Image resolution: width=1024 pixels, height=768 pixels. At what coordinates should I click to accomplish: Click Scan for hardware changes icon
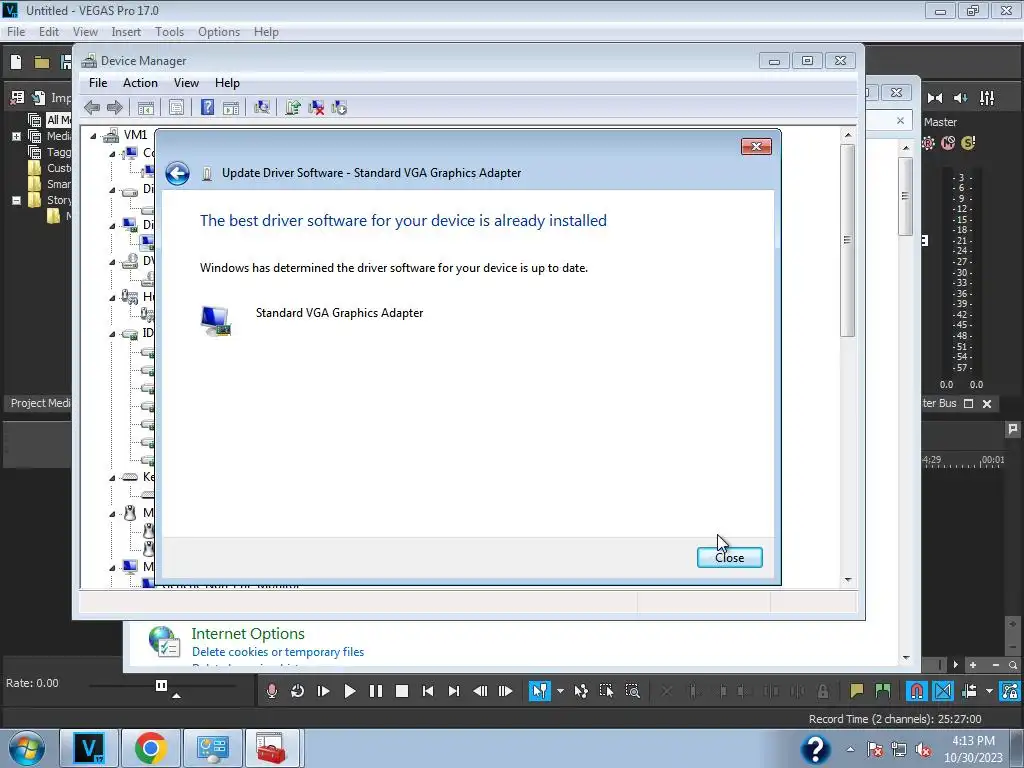(x=262, y=108)
